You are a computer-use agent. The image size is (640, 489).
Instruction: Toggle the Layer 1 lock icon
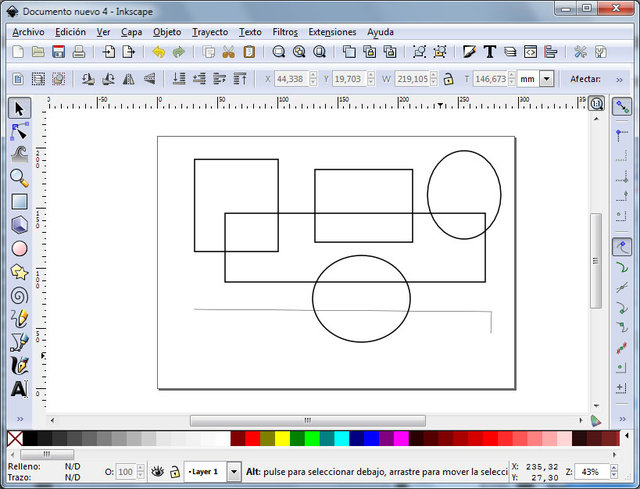174,471
